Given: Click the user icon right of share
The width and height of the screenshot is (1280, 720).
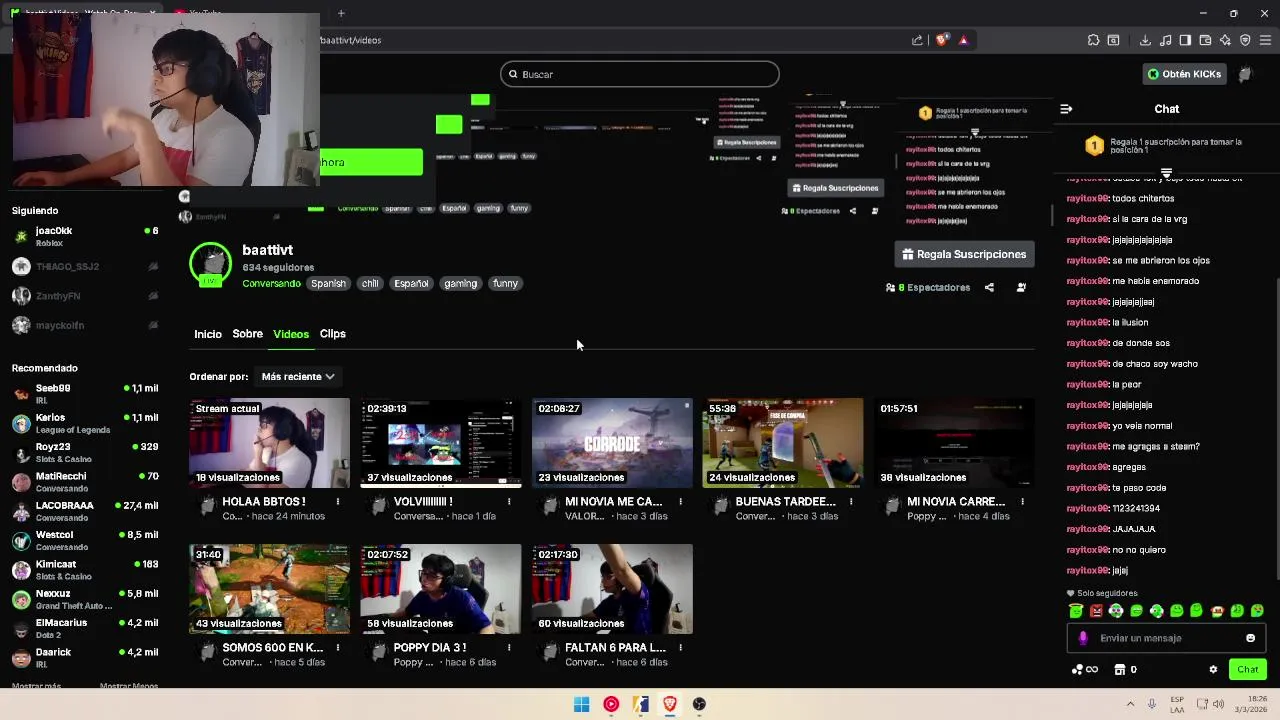Looking at the screenshot, I should 1021,287.
